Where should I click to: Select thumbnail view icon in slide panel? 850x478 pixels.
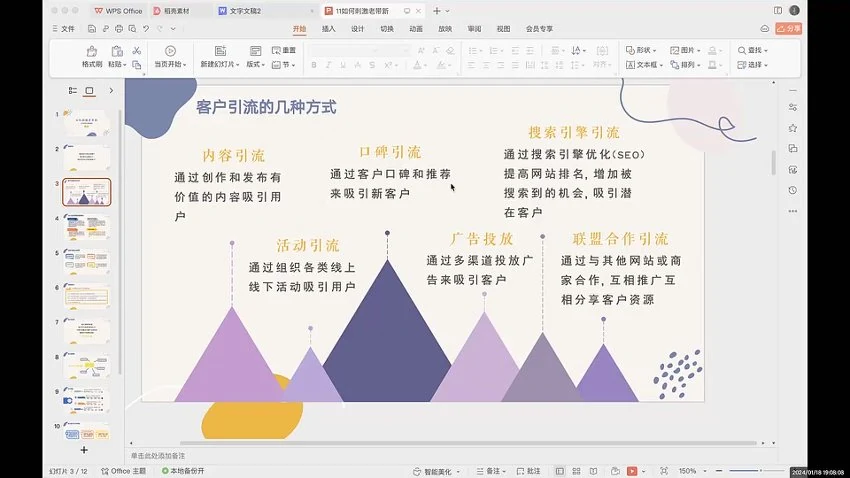click(x=89, y=91)
